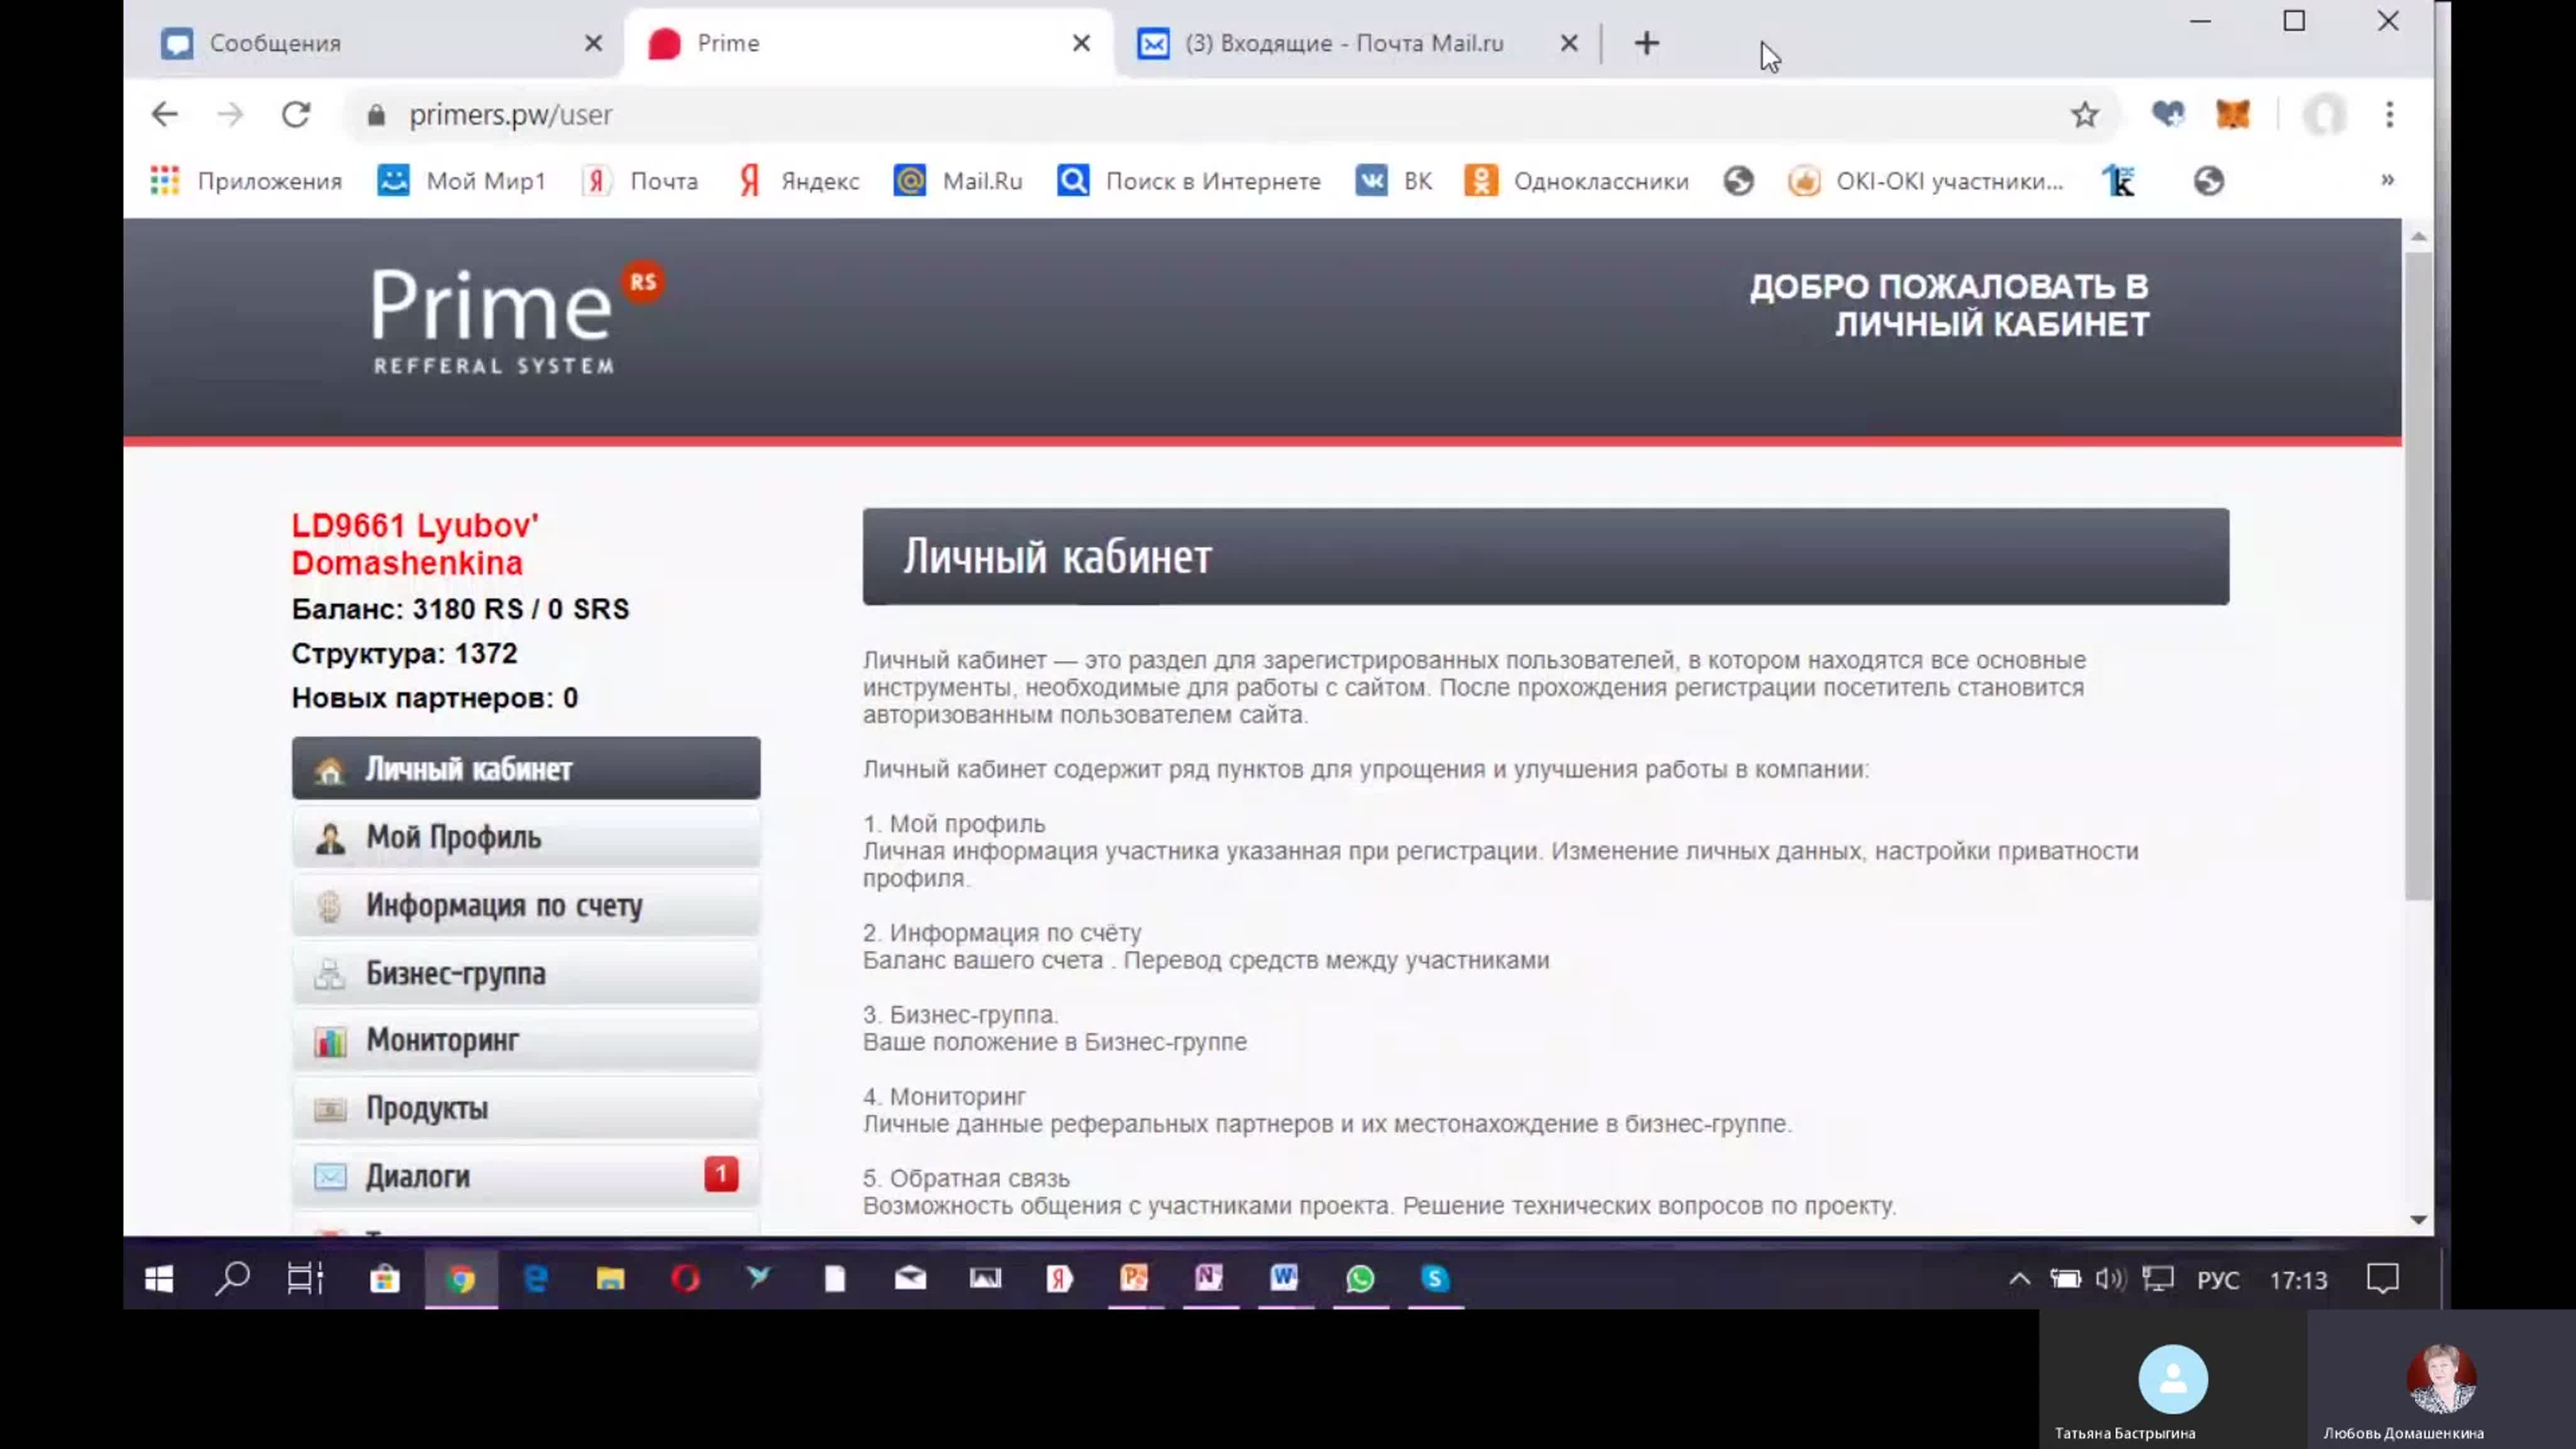Open the Почта bookmark
This screenshot has width=2576, height=1449.
click(x=640, y=181)
